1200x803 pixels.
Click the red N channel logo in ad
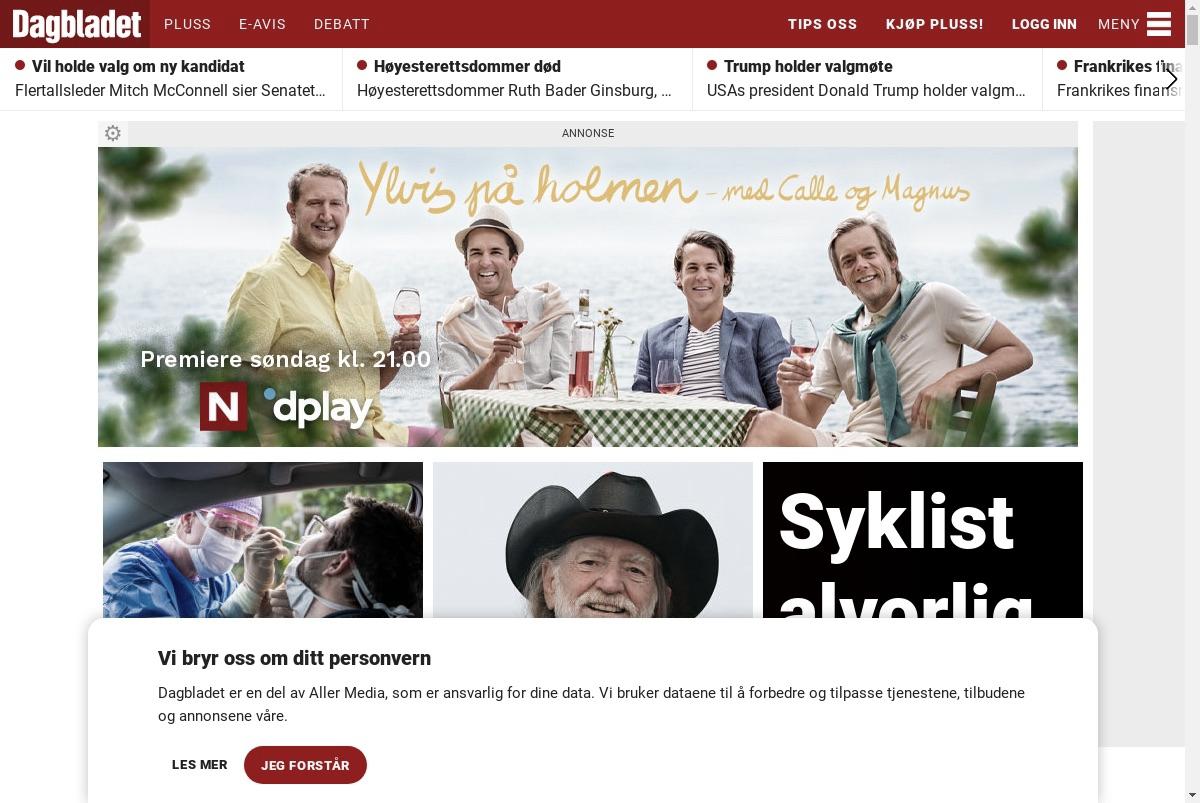click(223, 406)
